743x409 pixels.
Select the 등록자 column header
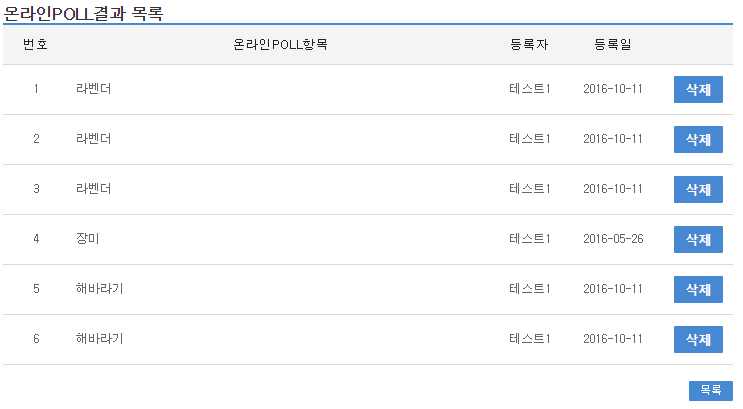(x=529, y=44)
